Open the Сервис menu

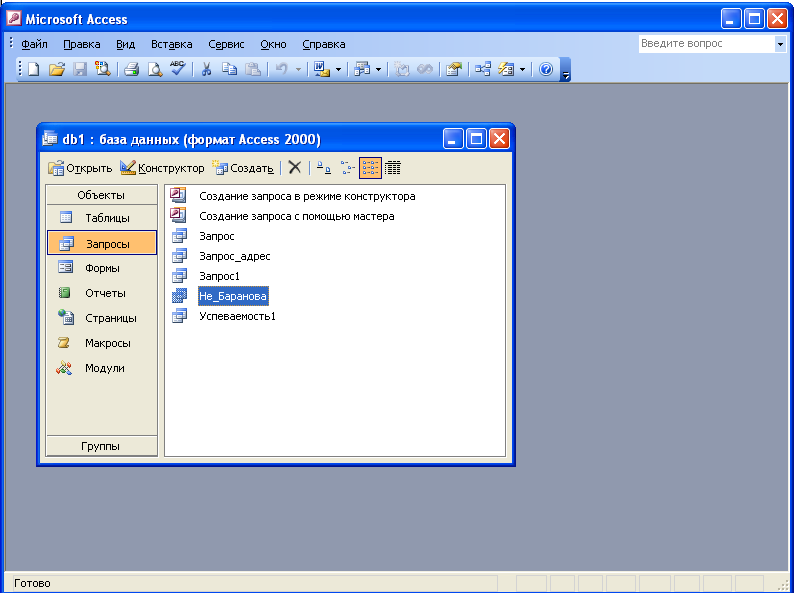[226, 44]
